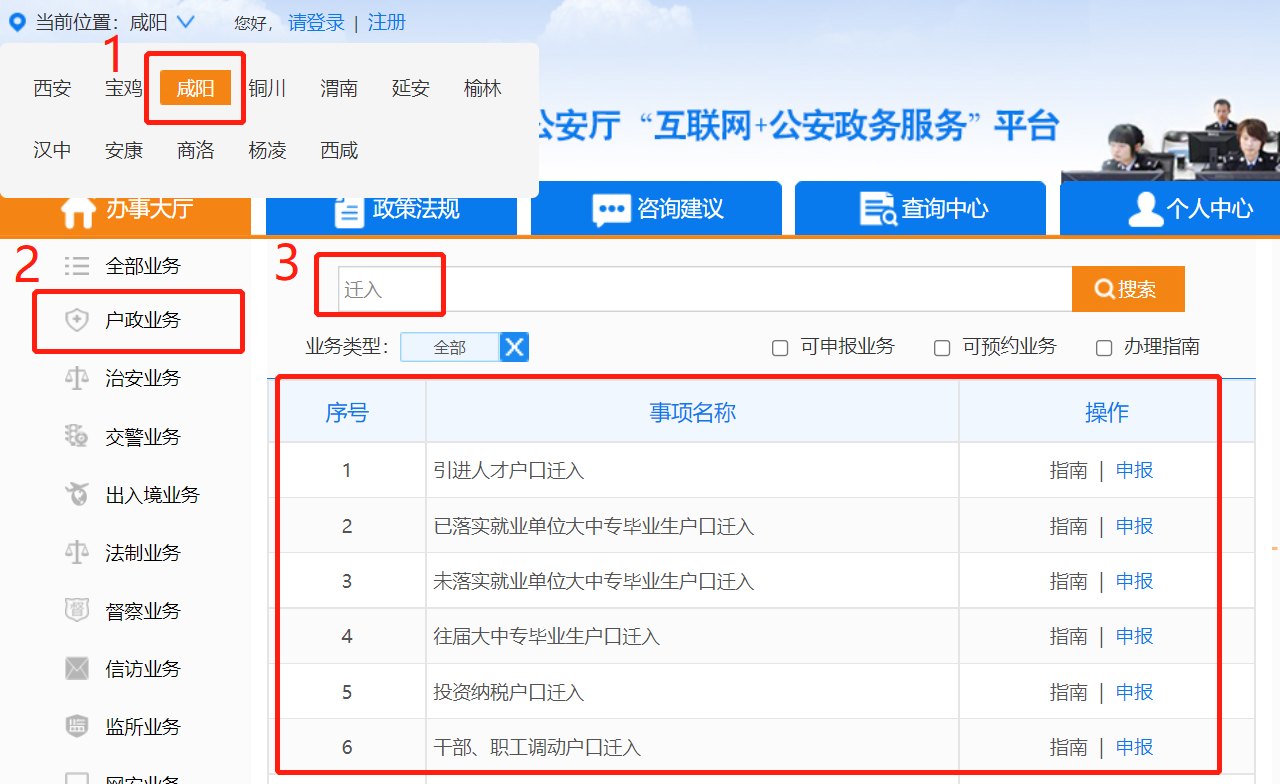Image resolution: width=1280 pixels, height=784 pixels.
Task: Clear the 业务类型 filter with X button
Action: (x=514, y=347)
